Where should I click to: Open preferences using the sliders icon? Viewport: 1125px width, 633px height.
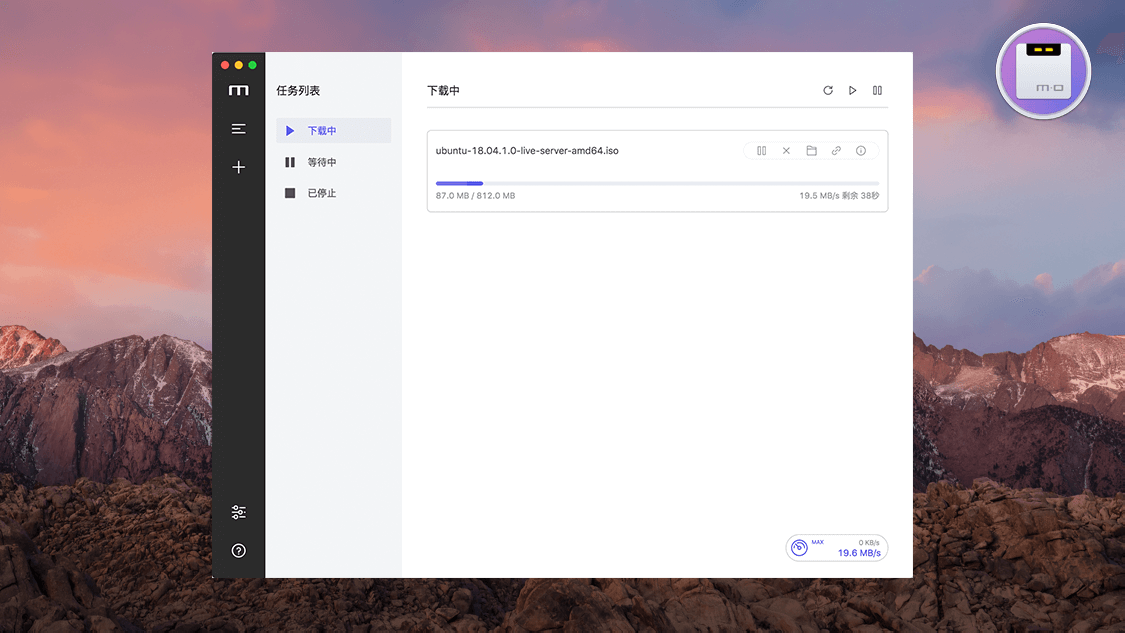[x=238, y=512]
